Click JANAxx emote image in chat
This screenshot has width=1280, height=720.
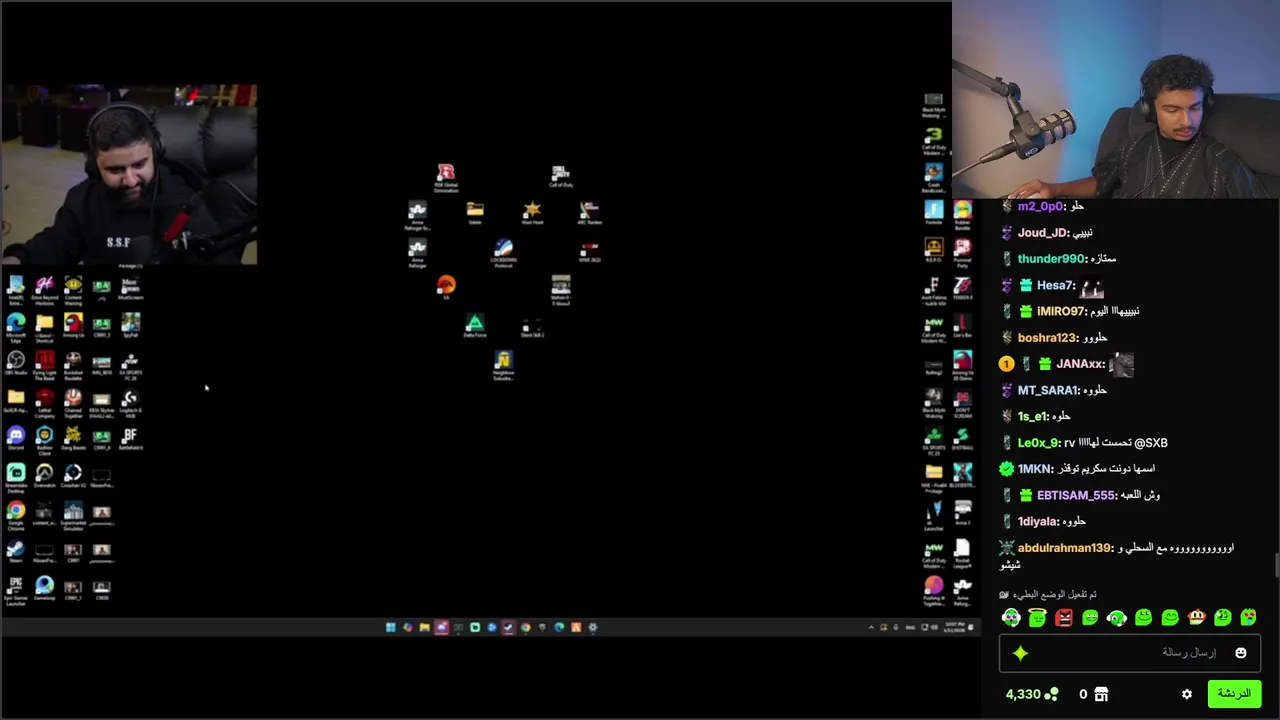click(1121, 364)
